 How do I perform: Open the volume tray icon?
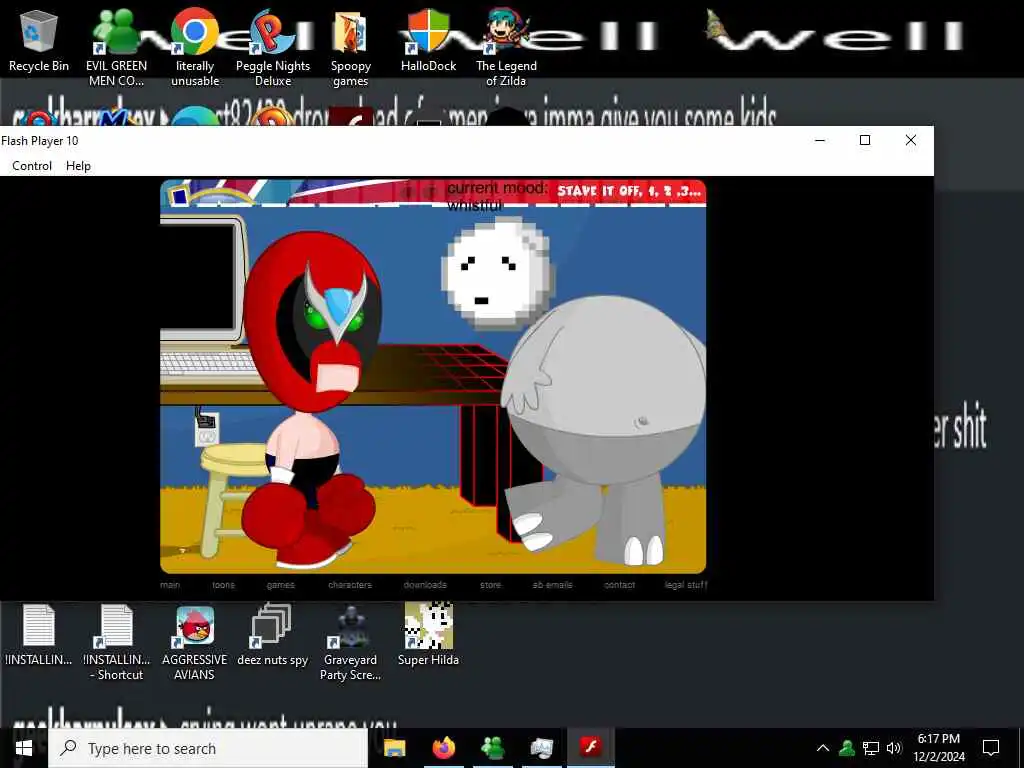click(x=894, y=748)
